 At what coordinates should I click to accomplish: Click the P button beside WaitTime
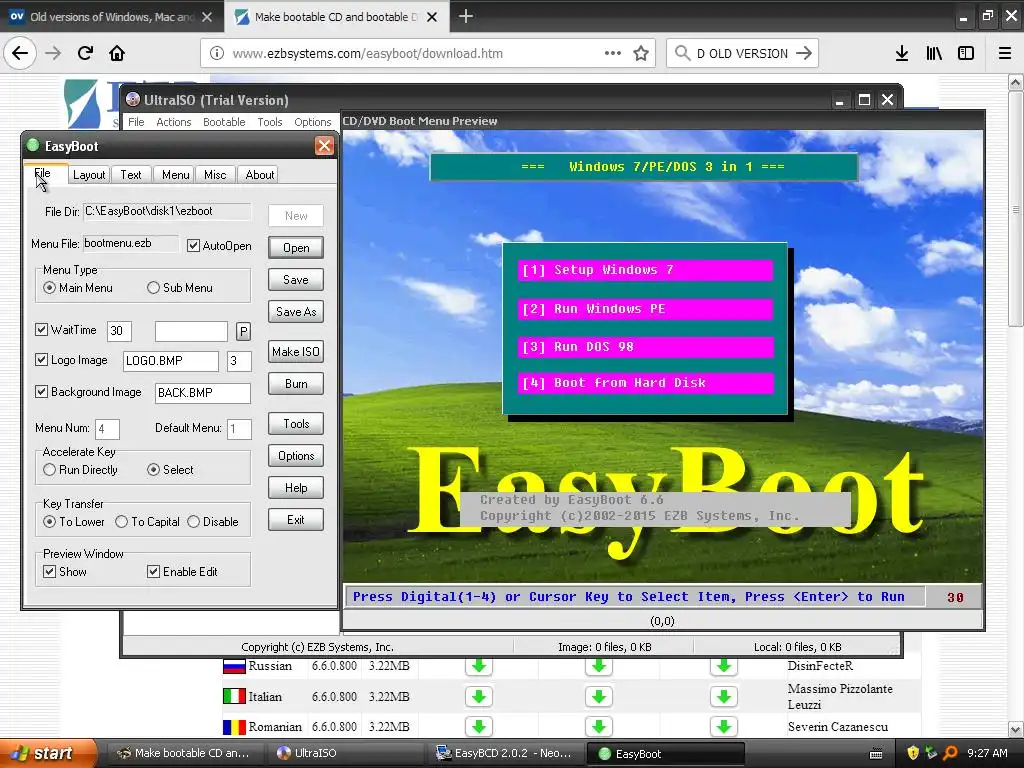point(244,331)
